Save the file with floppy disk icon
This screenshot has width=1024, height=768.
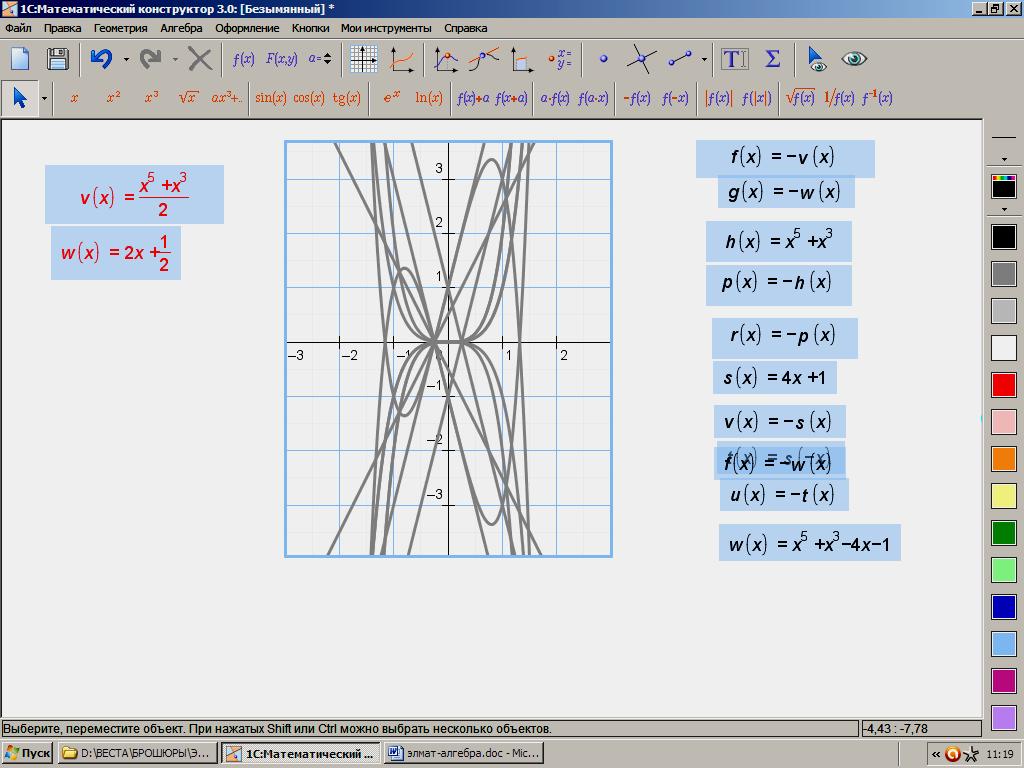click(57, 59)
